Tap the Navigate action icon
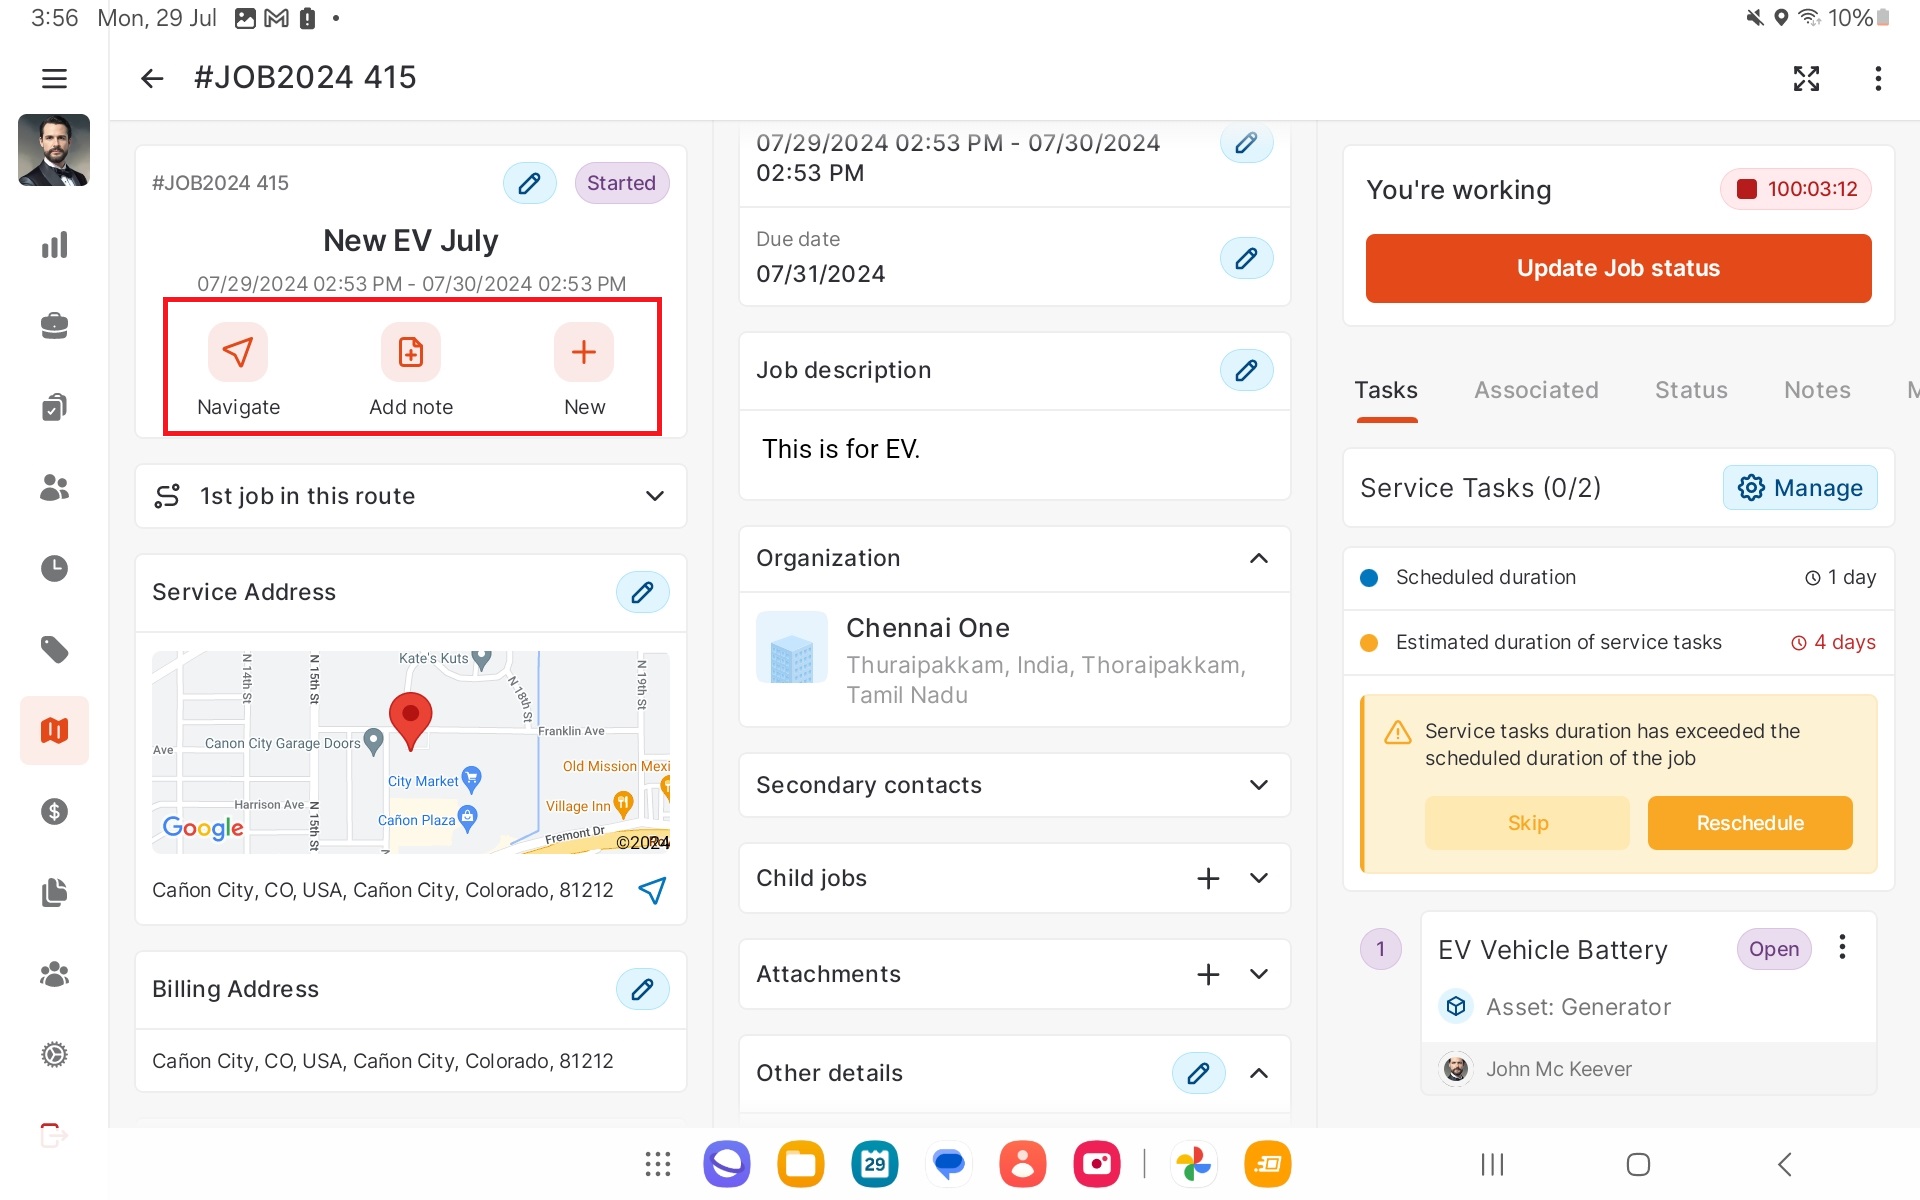The height and width of the screenshot is (1200, 1920). (x=238, y=352)
